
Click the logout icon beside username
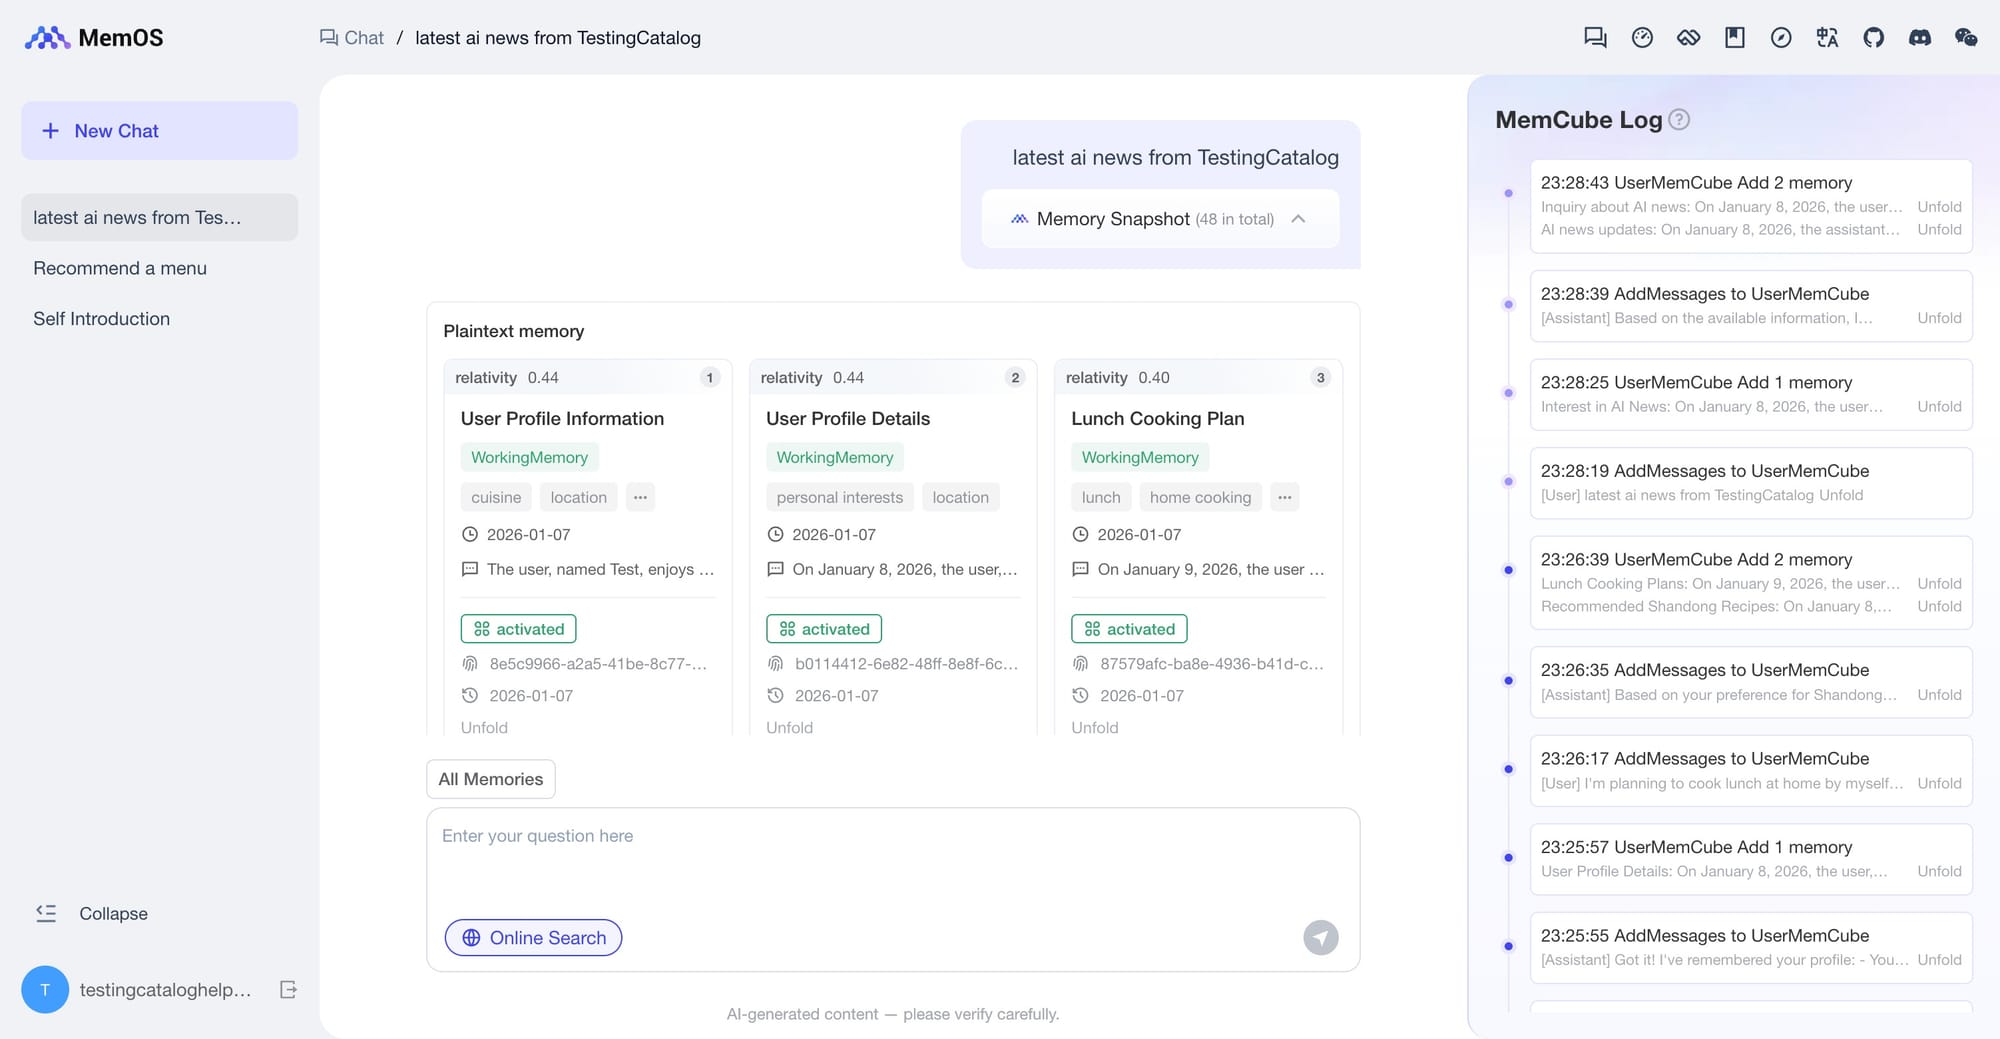pyautogui.click(x=288, y=990)
